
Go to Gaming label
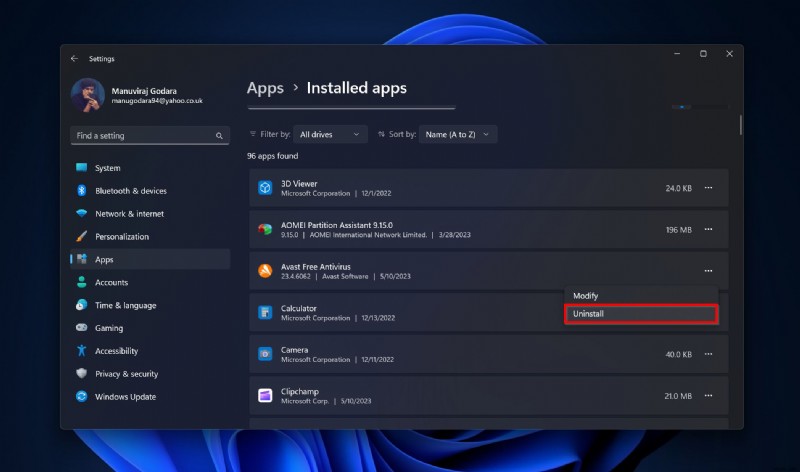tap(109, 328)
